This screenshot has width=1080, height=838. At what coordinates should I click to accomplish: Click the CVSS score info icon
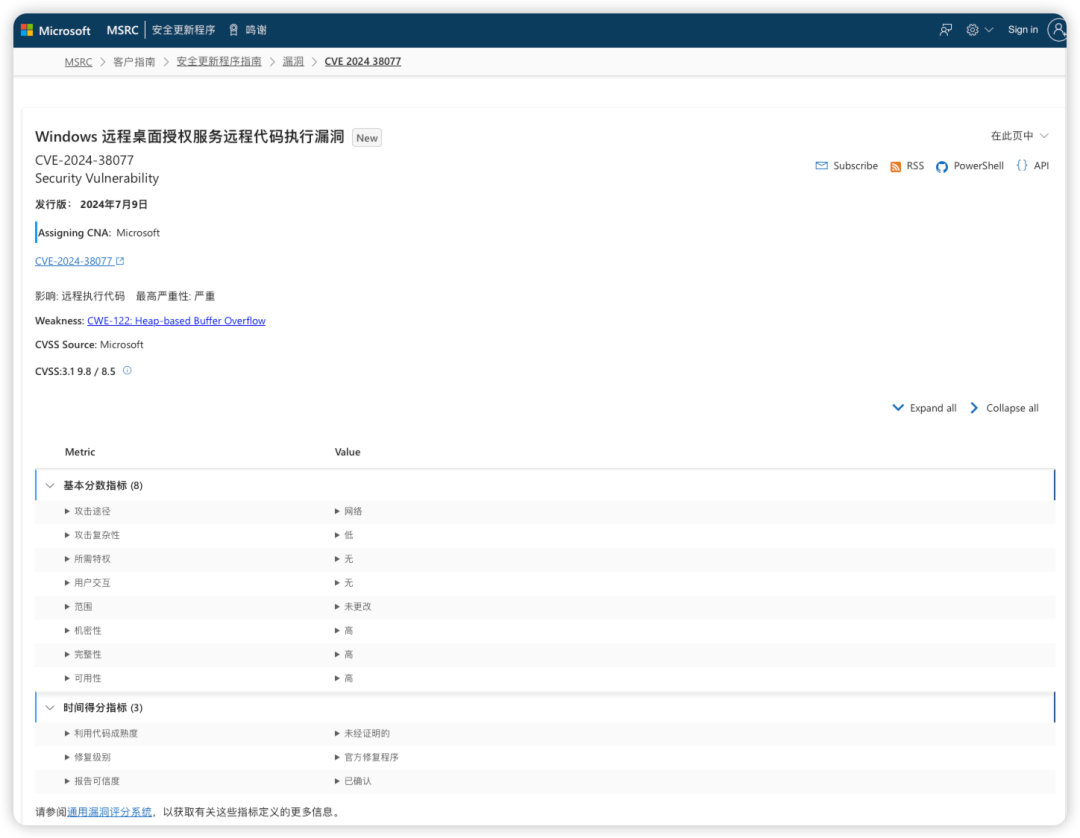127,371
